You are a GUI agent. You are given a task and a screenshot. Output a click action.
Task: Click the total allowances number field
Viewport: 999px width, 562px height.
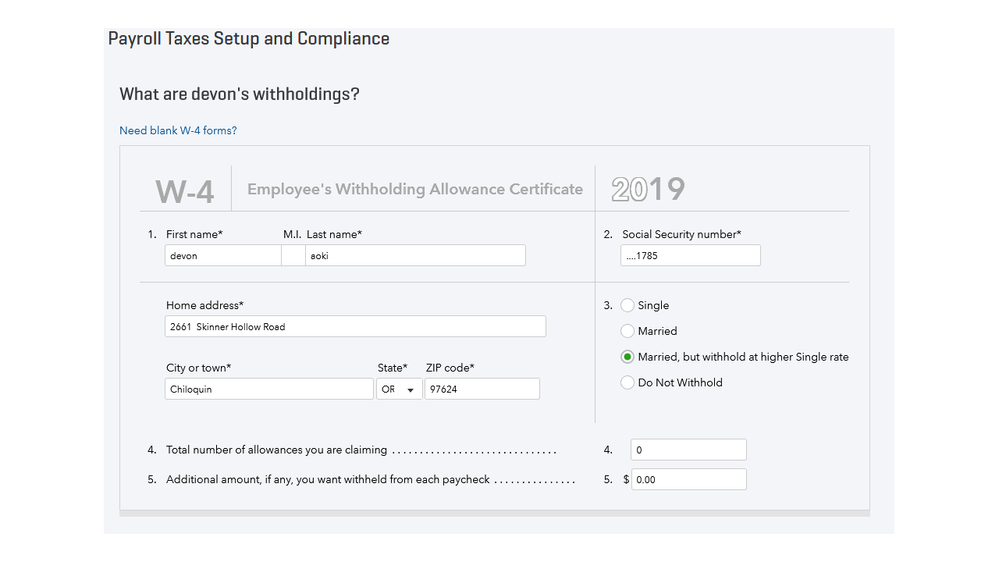pos(688,450)
